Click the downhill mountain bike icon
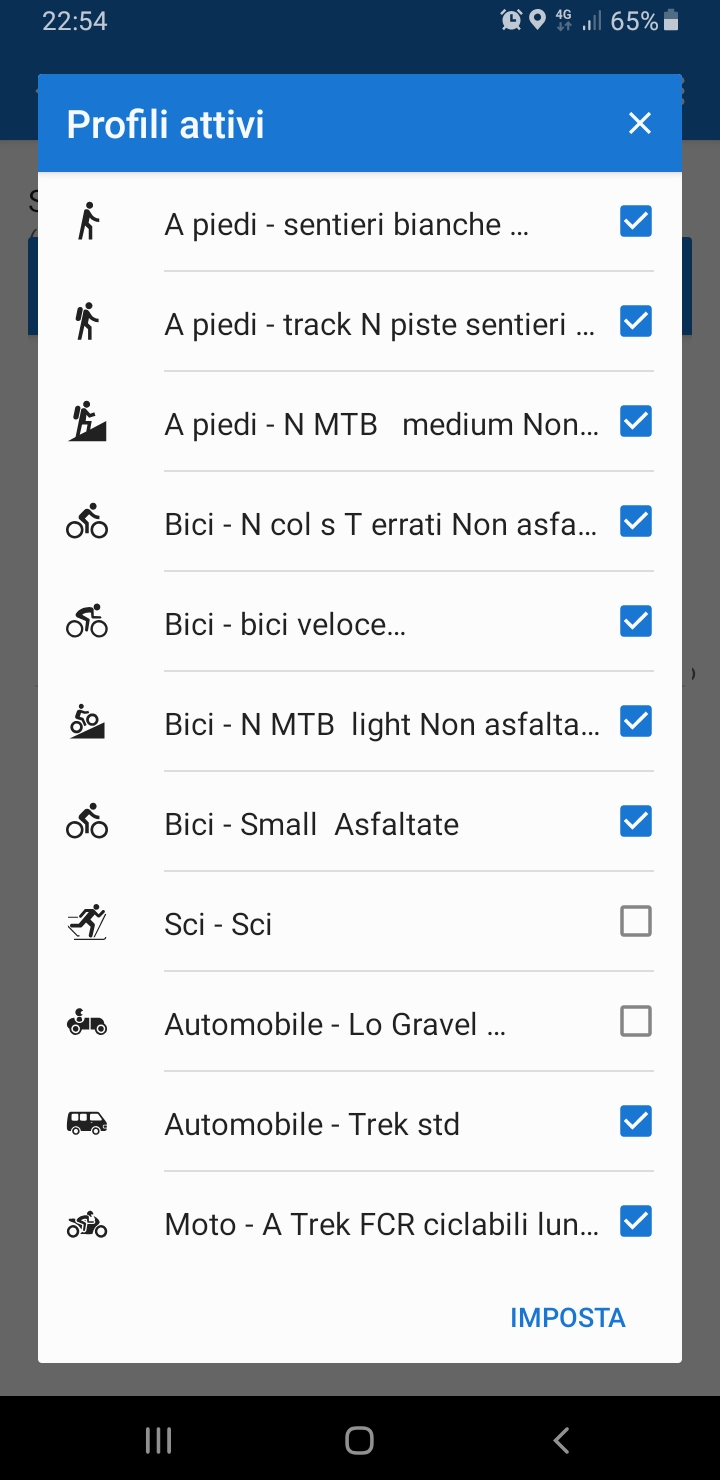 pos(88,722)
